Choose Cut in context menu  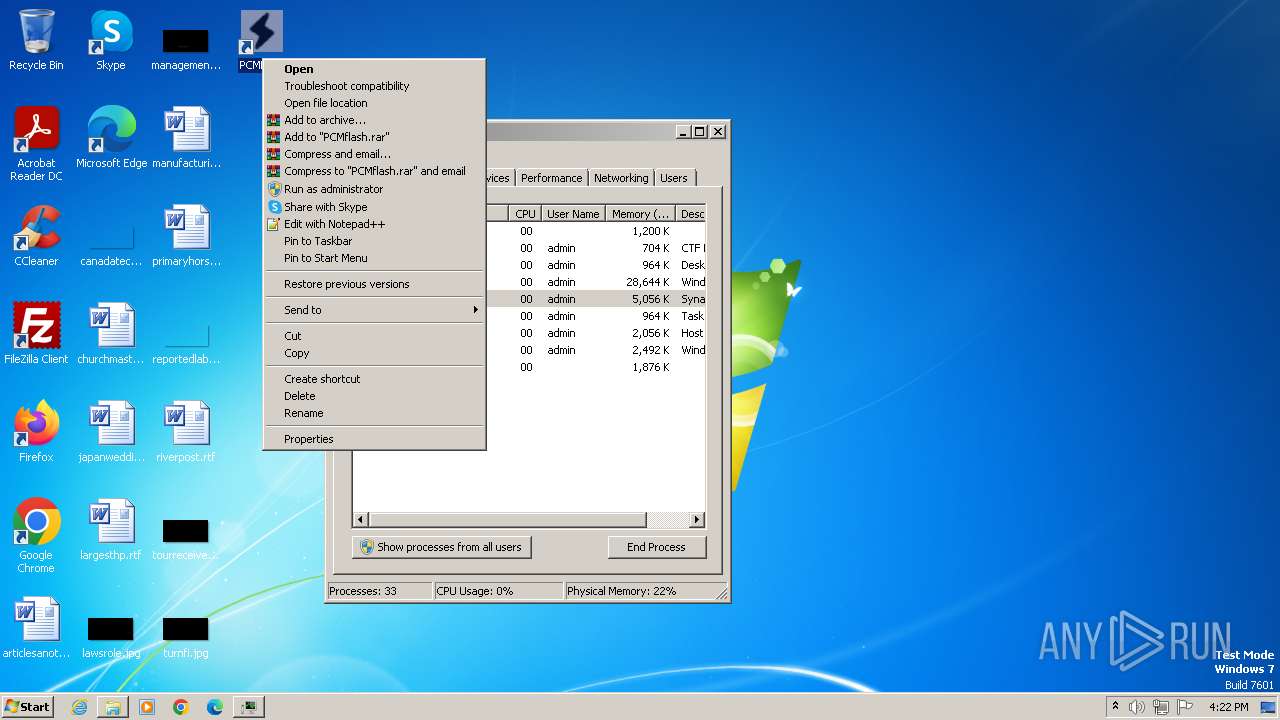pyautogui.click(x=374, y=336)
